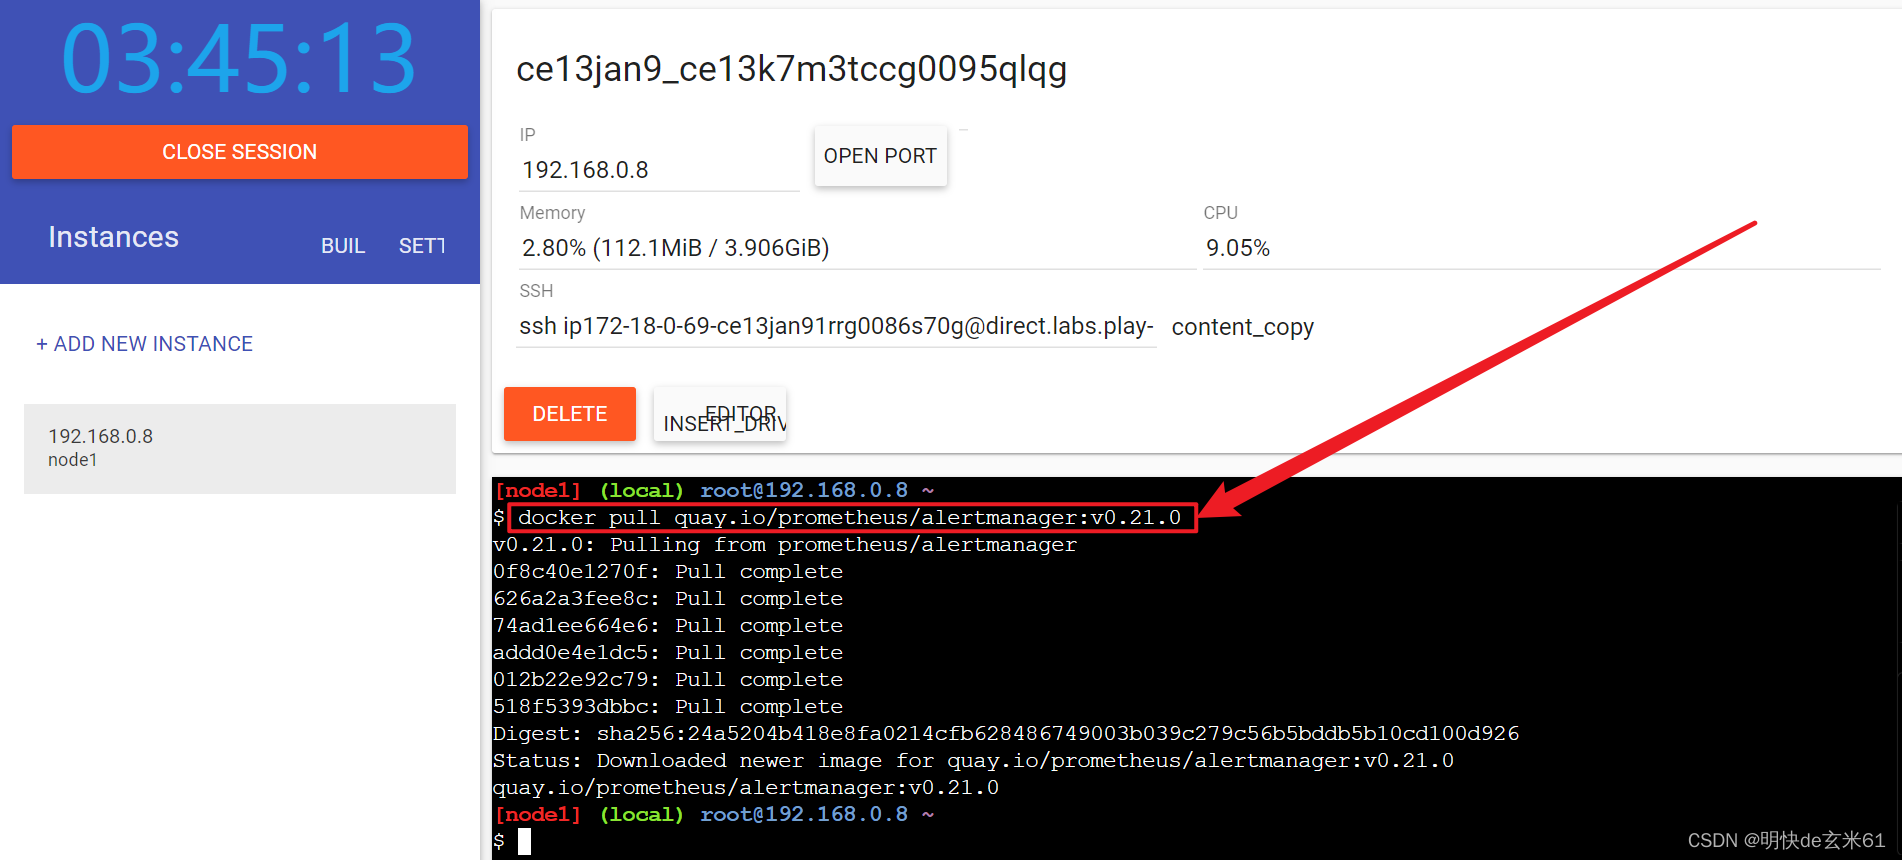
Task: Click the Instances heading
Action: tap(114, 237)
